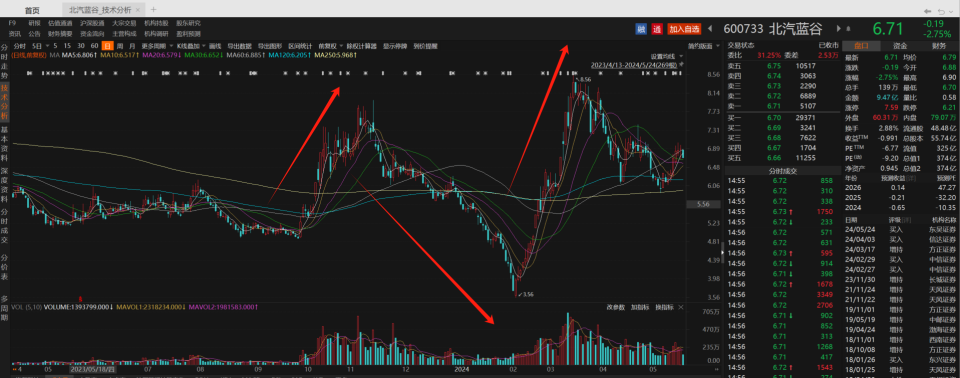Image resolution: width=960 pixels, height=378 pixels.
Task: Open K线叠加 dropdown
Action: tap(190, 46)
